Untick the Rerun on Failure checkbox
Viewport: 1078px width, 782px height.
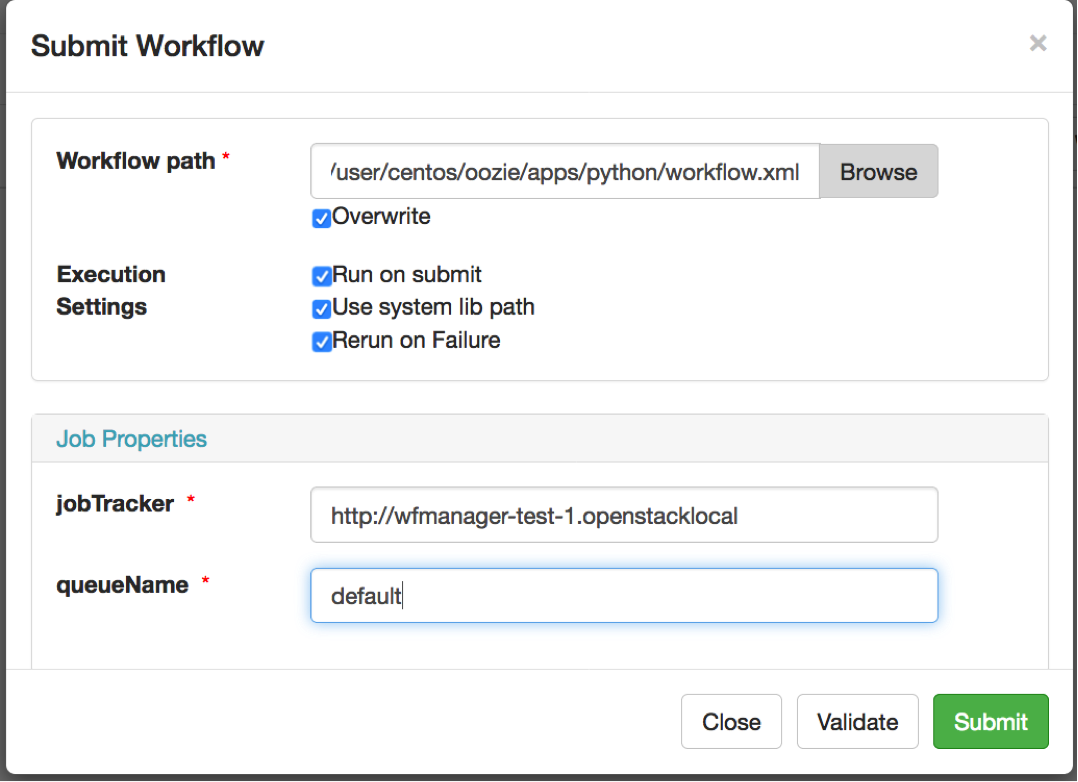point(321,342)
